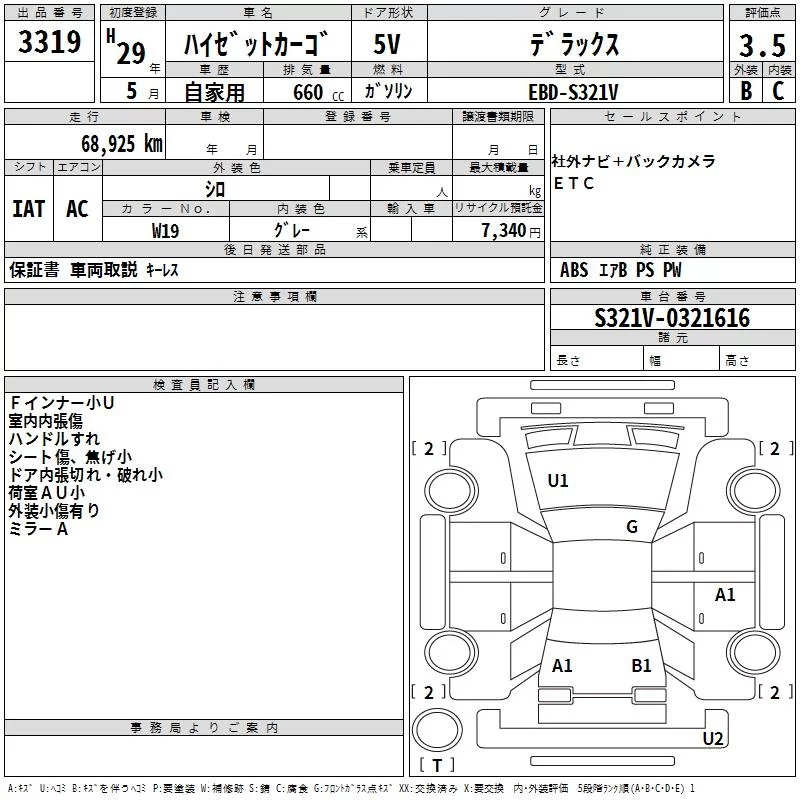Select the 車台番号 header
The image size is (800, 800).
pos(673,296)
